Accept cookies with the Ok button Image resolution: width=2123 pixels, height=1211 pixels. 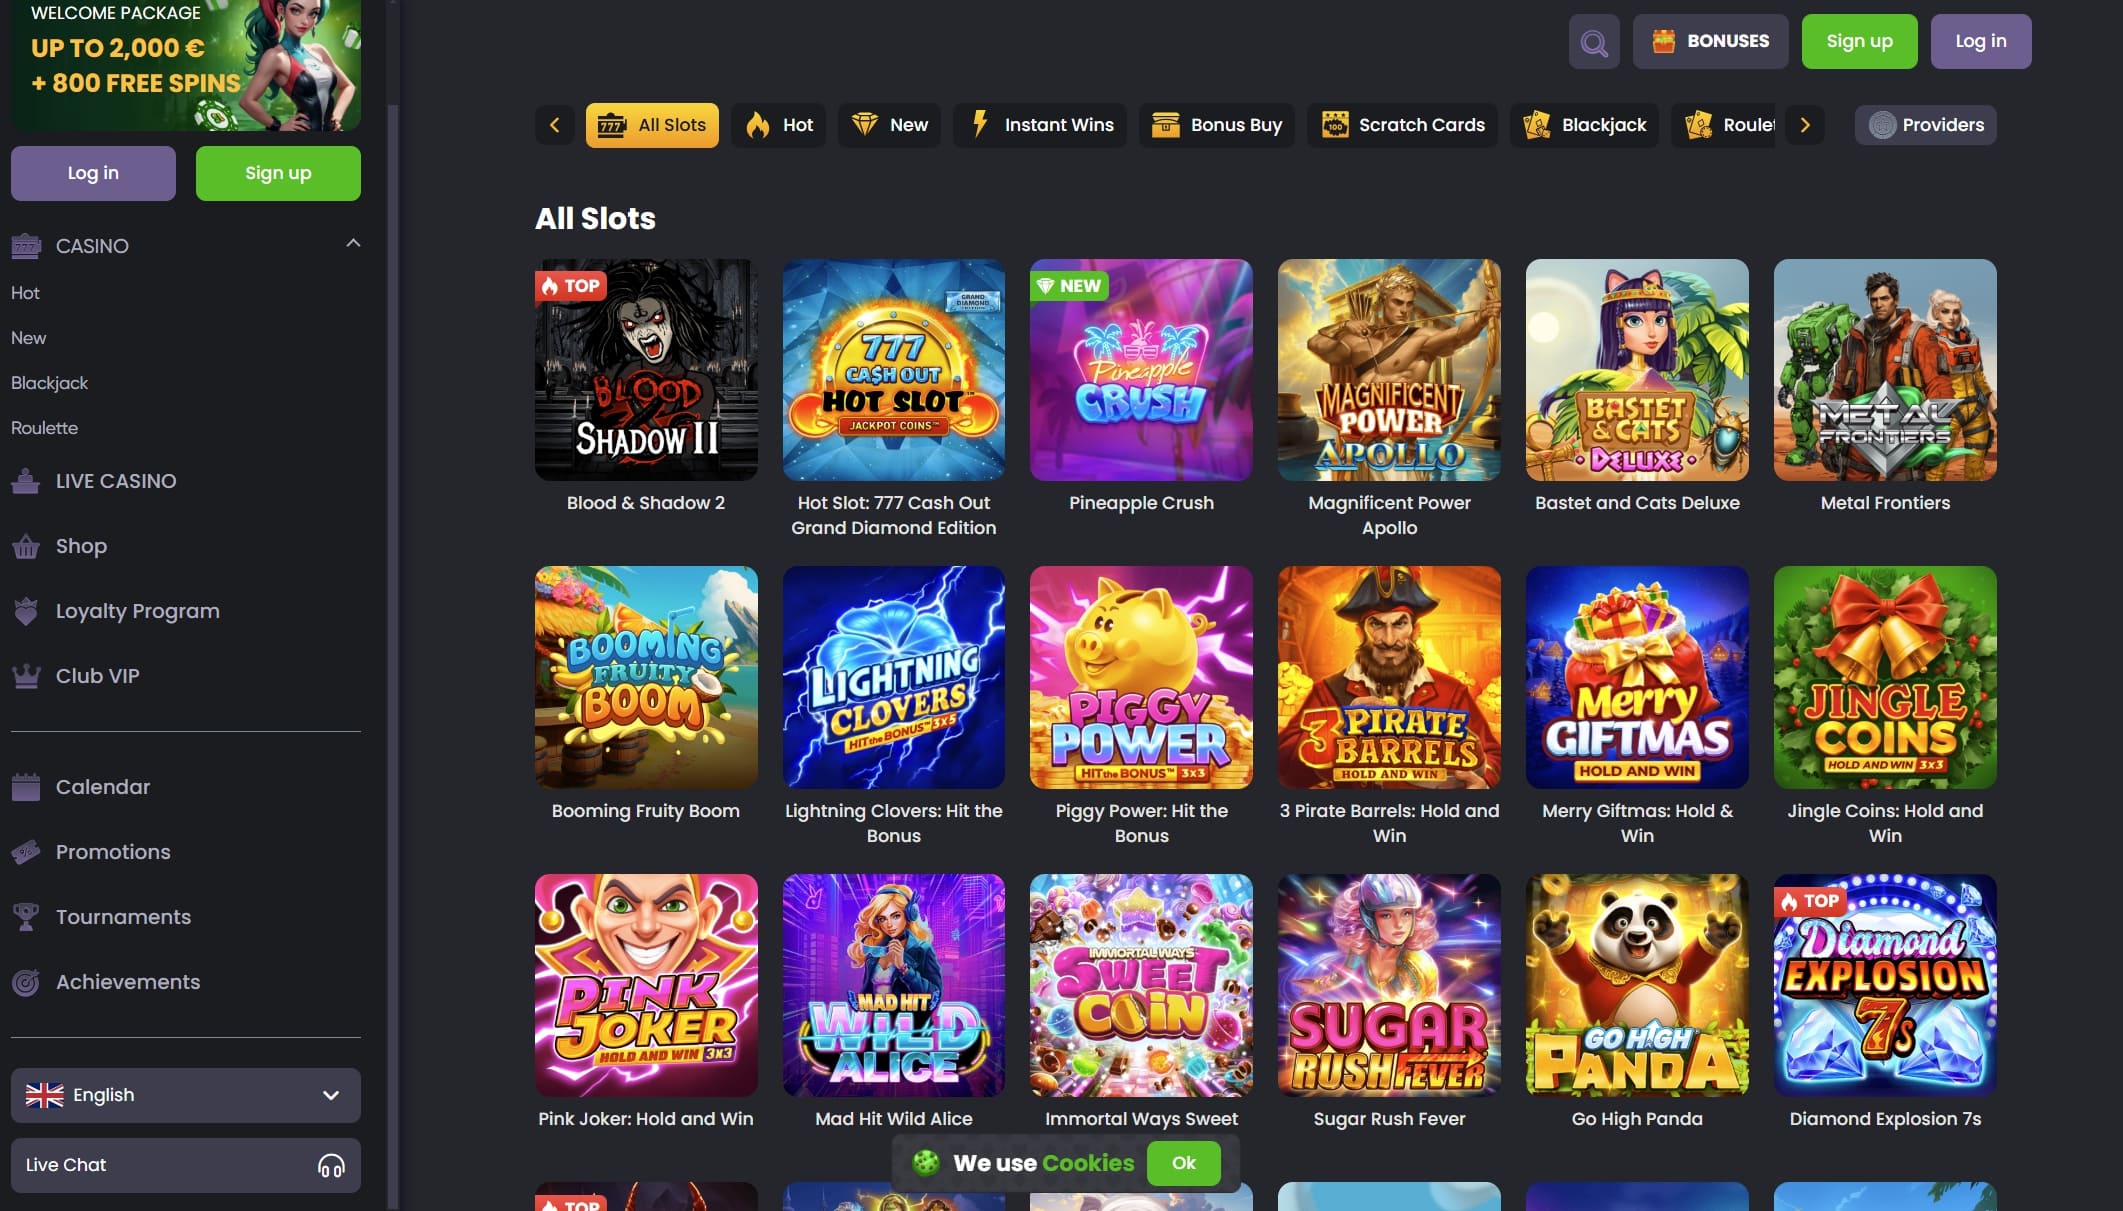(1184, 1163)
